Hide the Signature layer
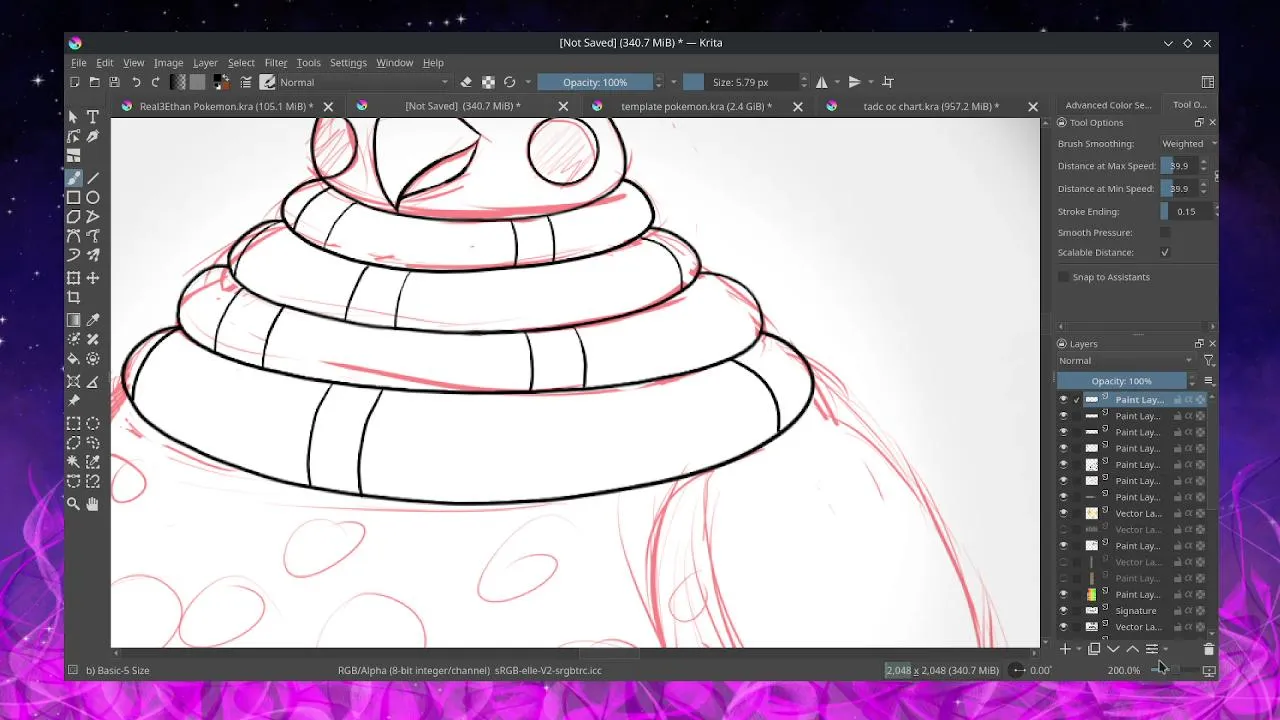 click(x=1063, y=611)
